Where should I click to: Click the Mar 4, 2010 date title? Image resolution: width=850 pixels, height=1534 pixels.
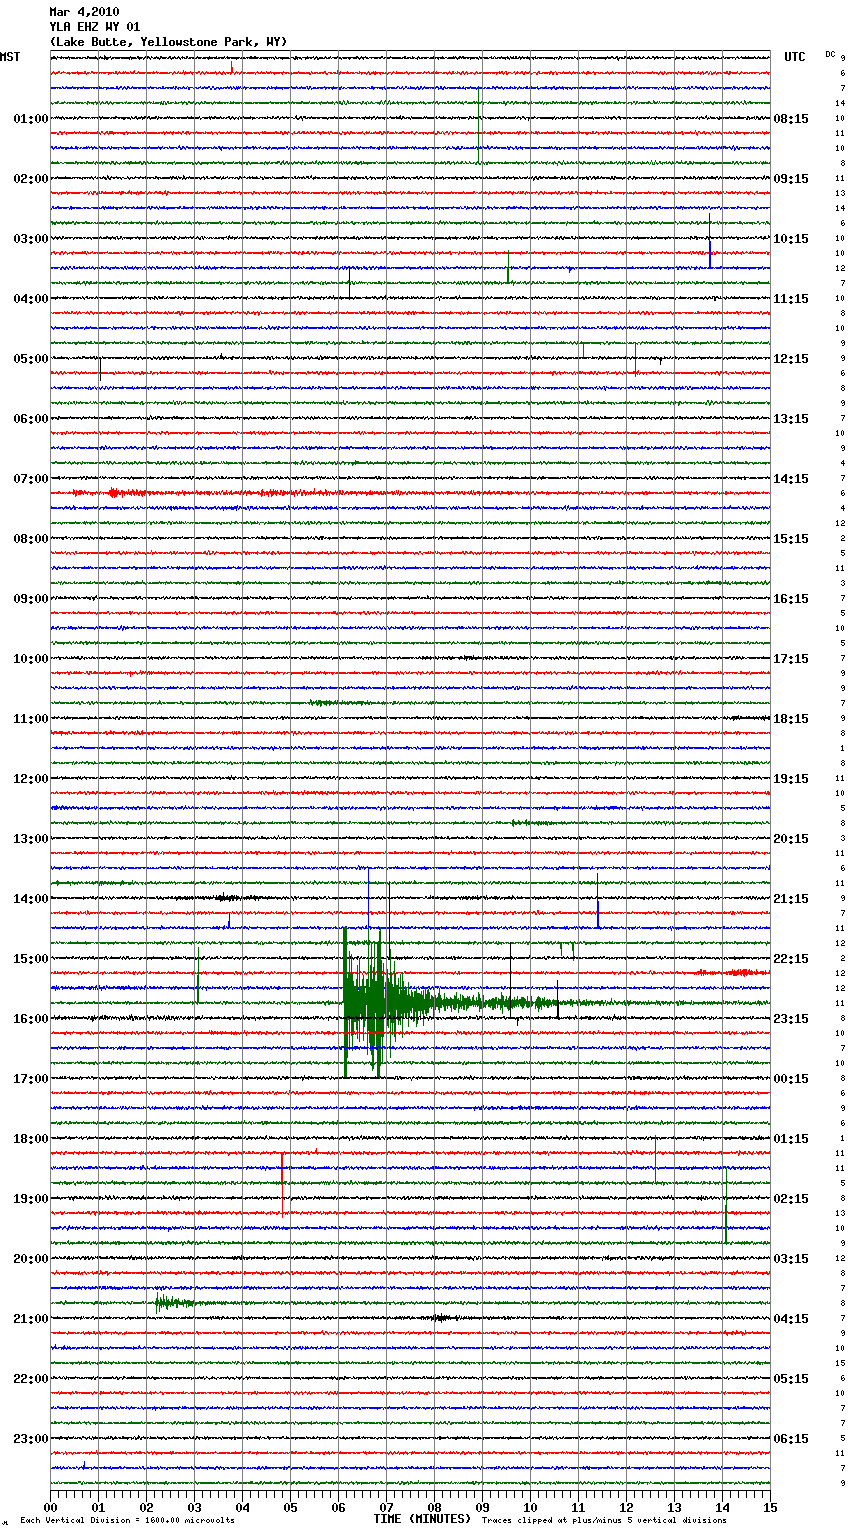click(x=84, y=12)
